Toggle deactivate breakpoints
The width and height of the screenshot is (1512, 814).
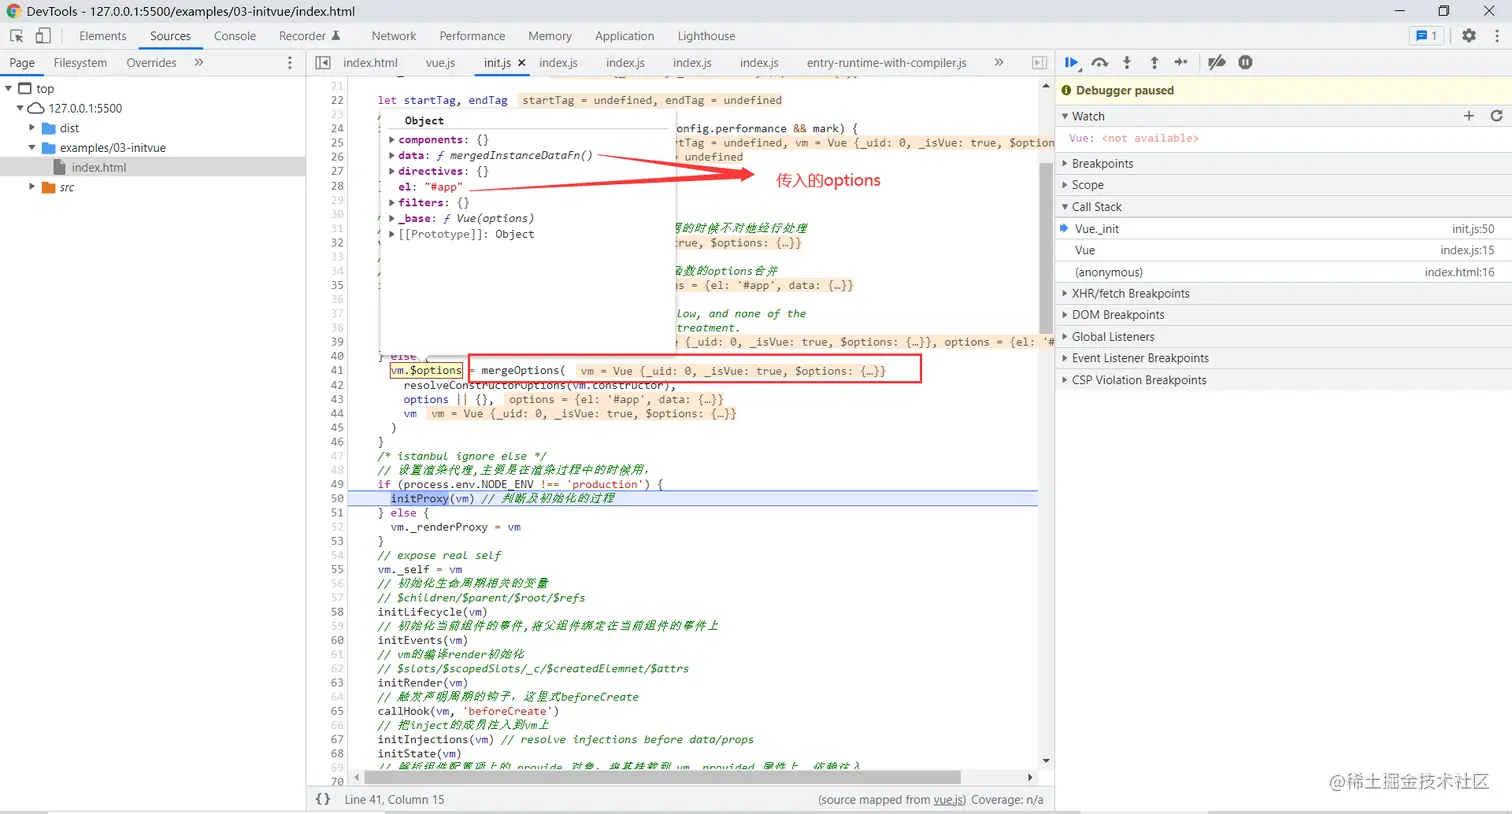coord(1217,62)
